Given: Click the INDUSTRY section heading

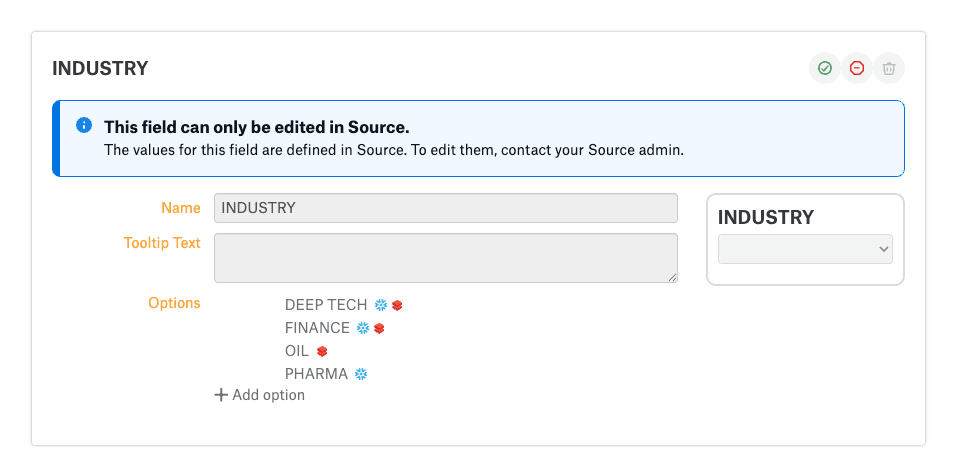Looking at the screenshot, I should (100, 69).
